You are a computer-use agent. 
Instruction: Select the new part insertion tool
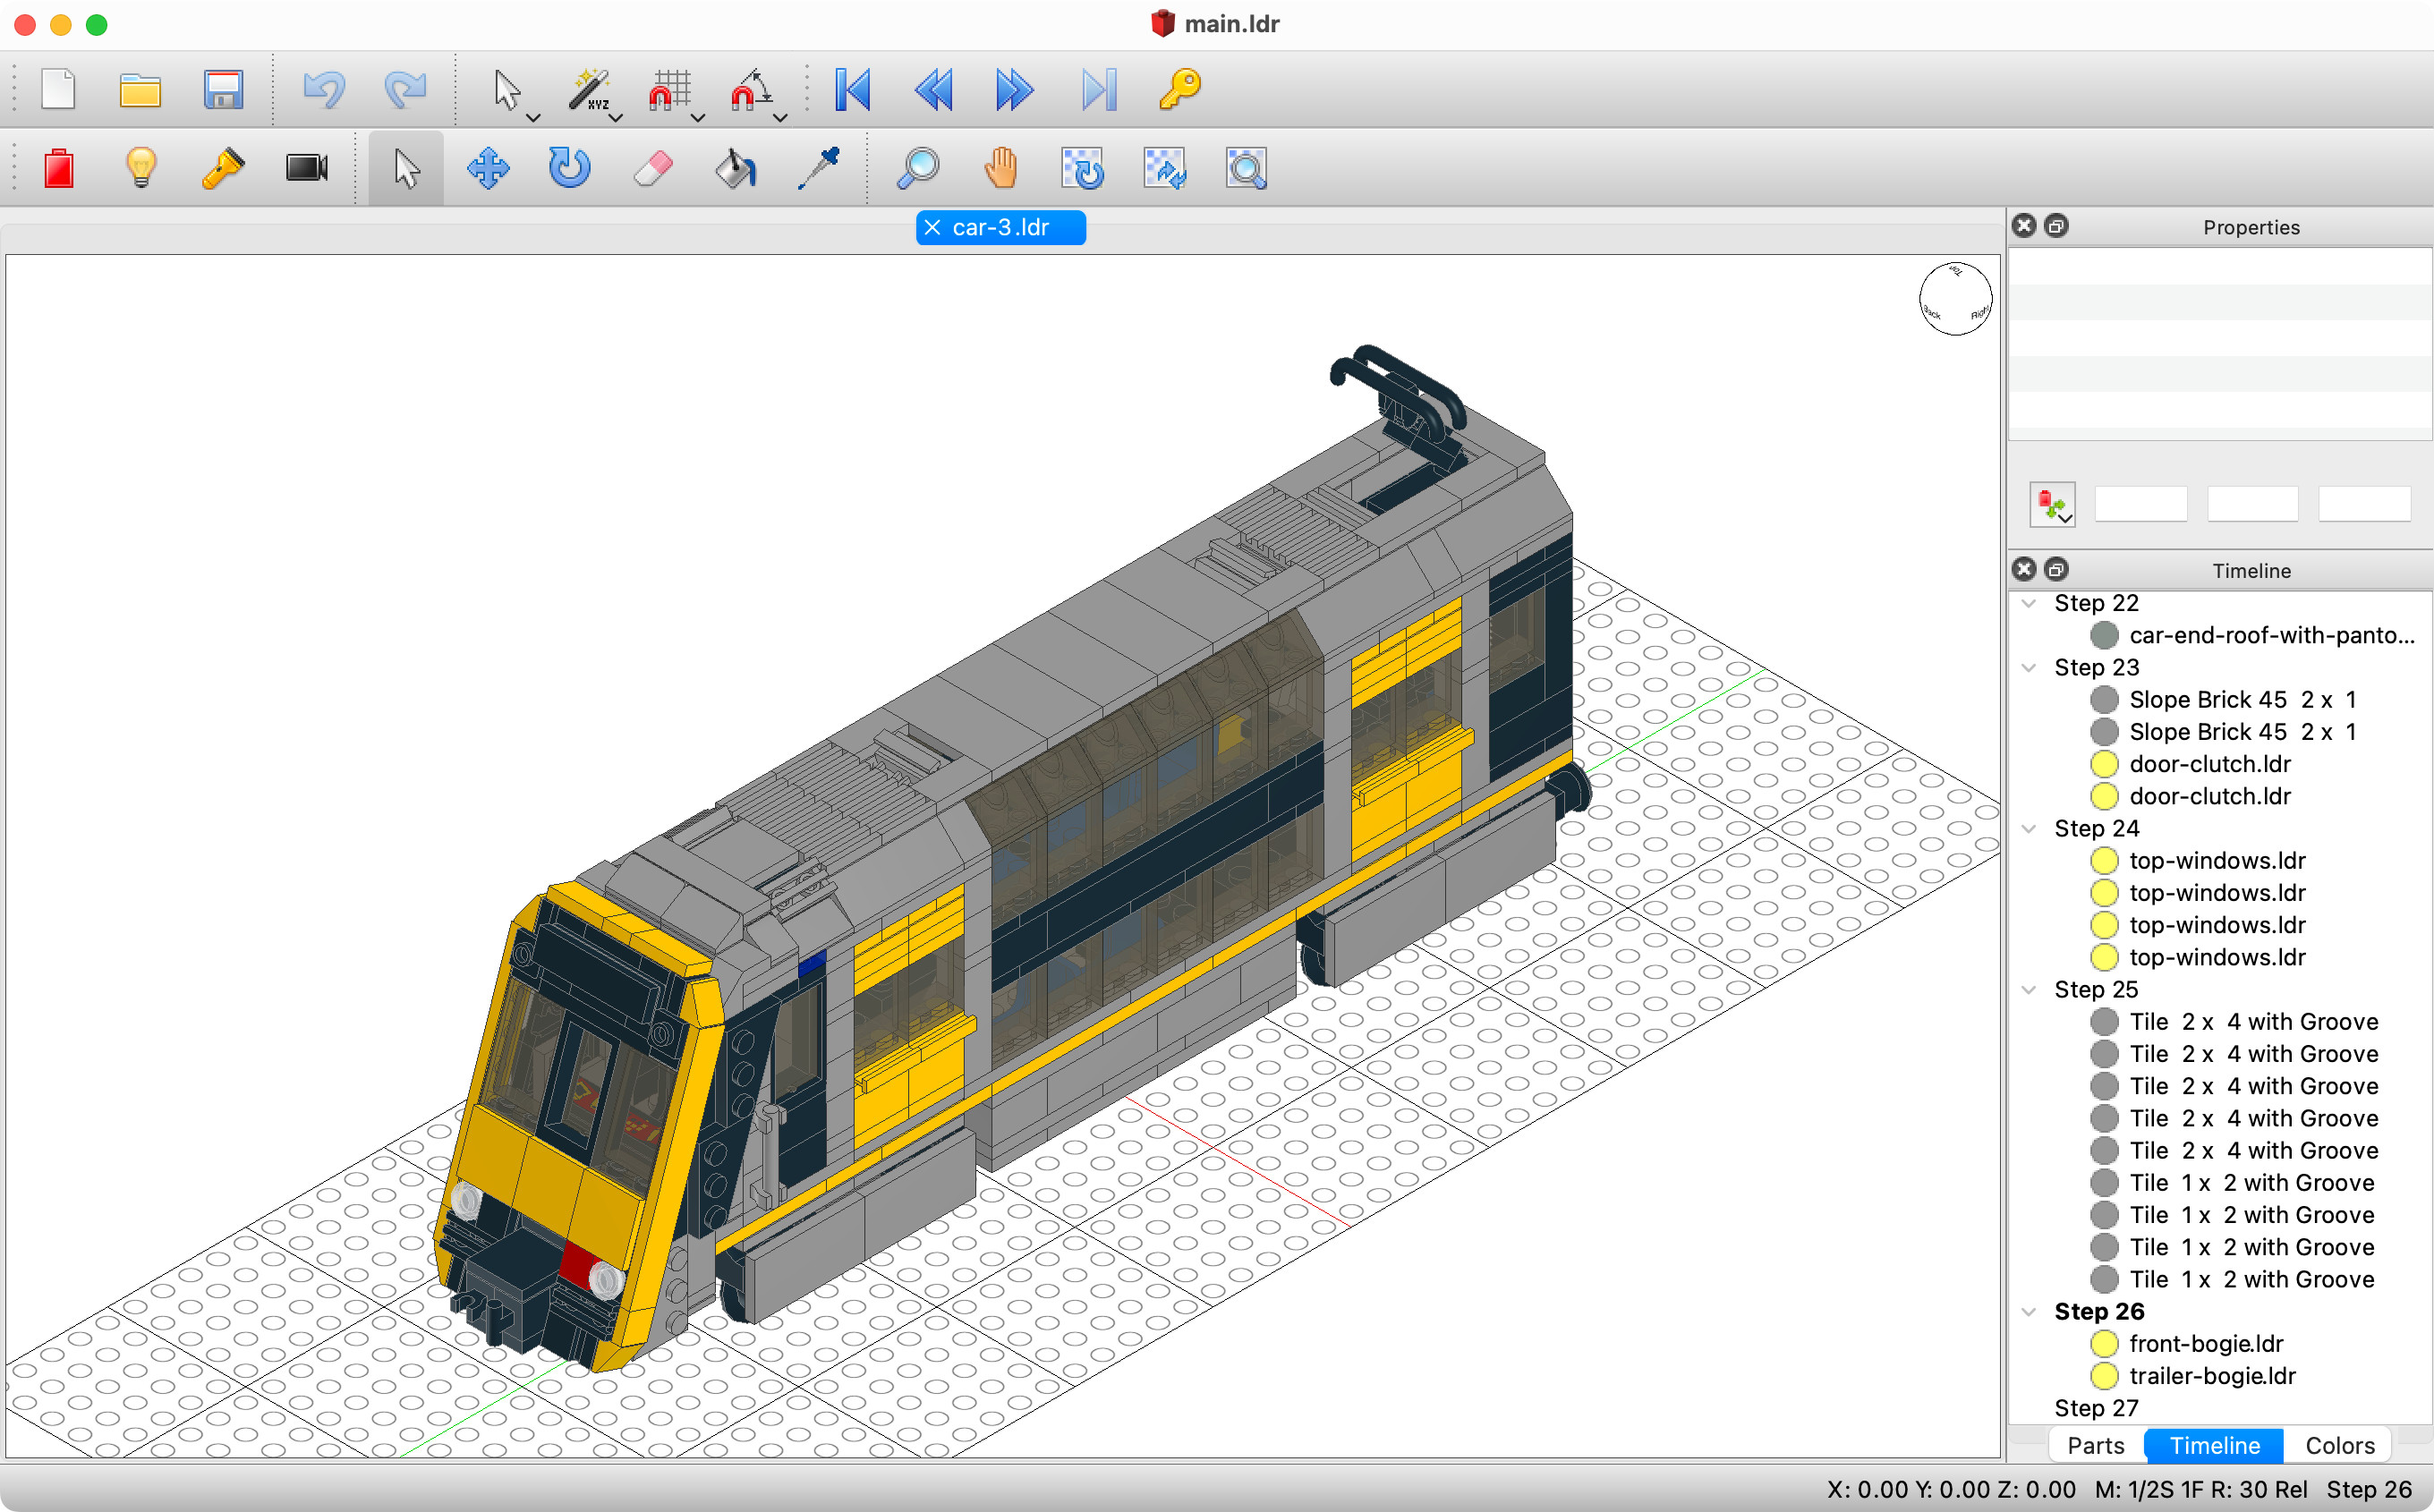pyautogui.click(x=58, y=167)
